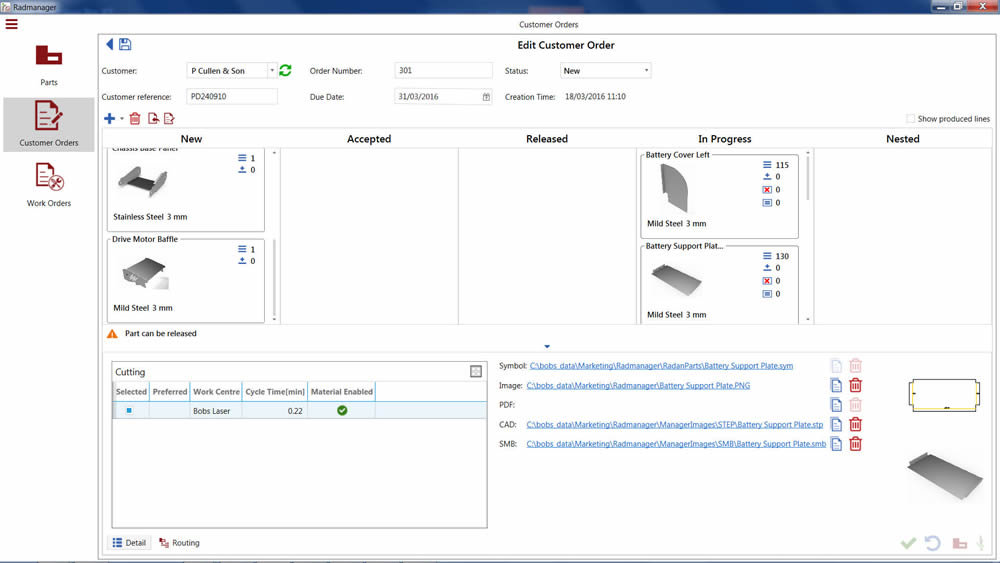This screenshot has height=563, width=1000.
Task: Open the Battery Support Plate.stp CAD link
Action: (x=674, y=425)
